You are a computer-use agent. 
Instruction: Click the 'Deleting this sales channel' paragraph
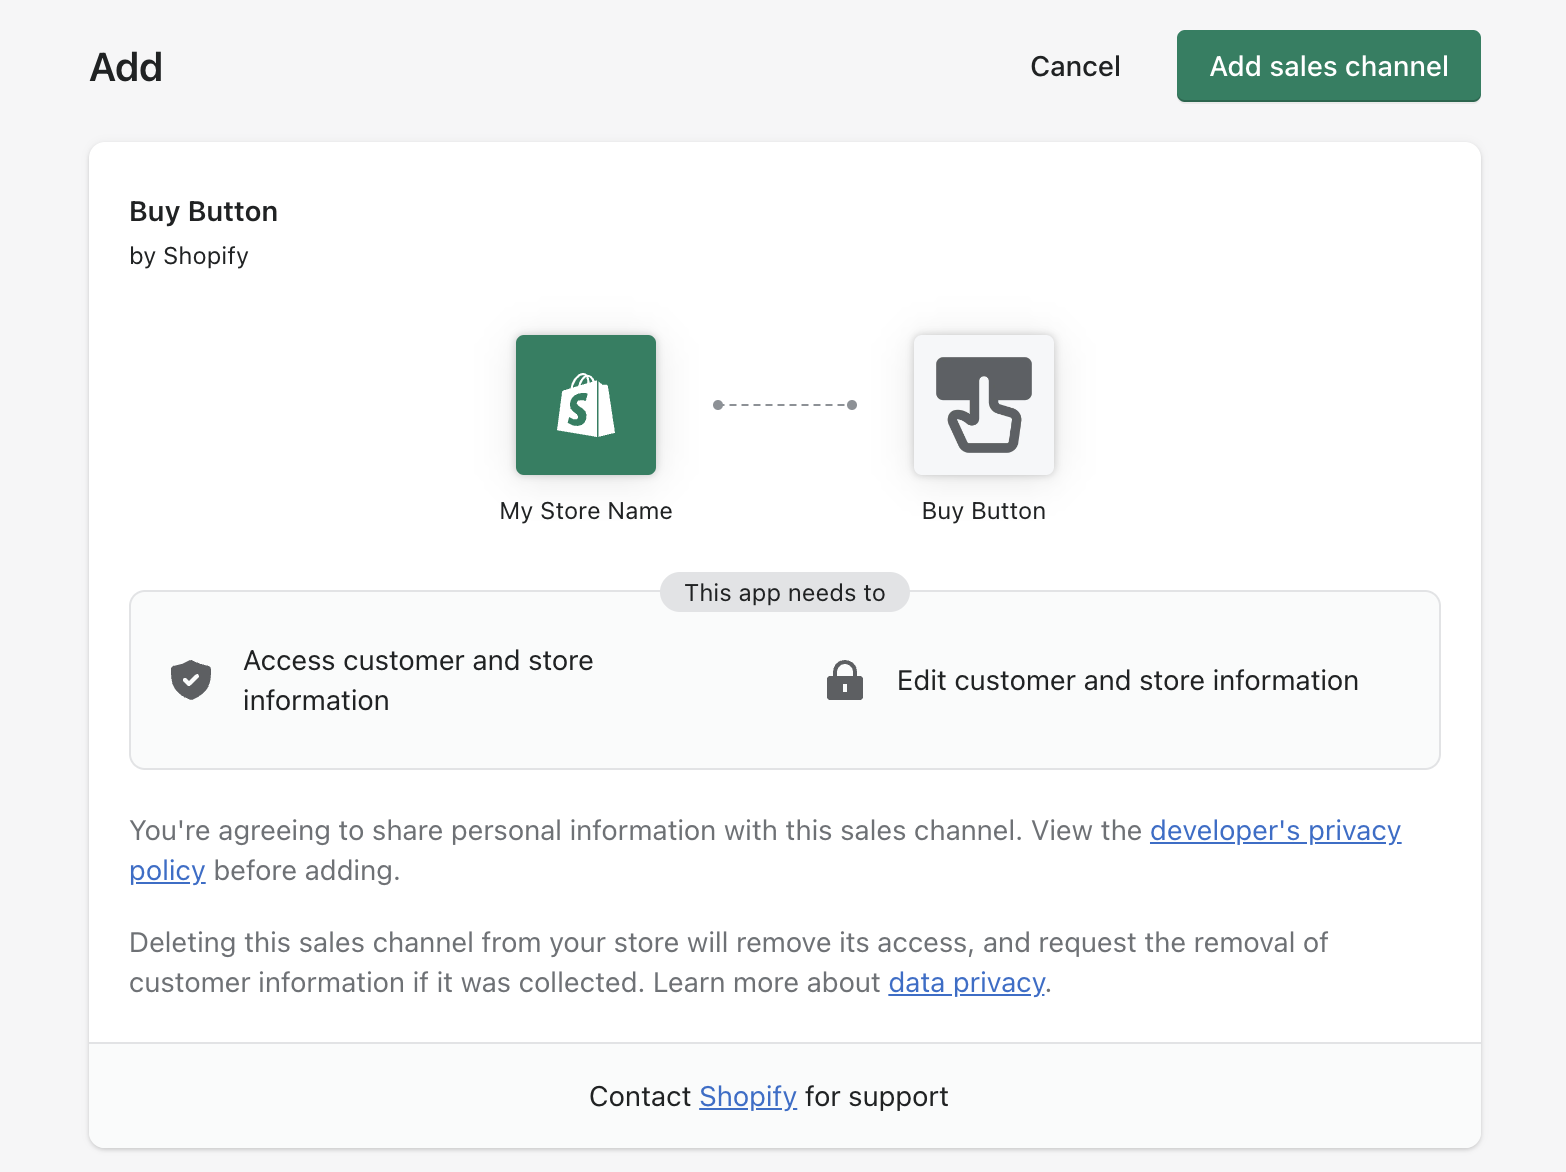coord(729,962)
